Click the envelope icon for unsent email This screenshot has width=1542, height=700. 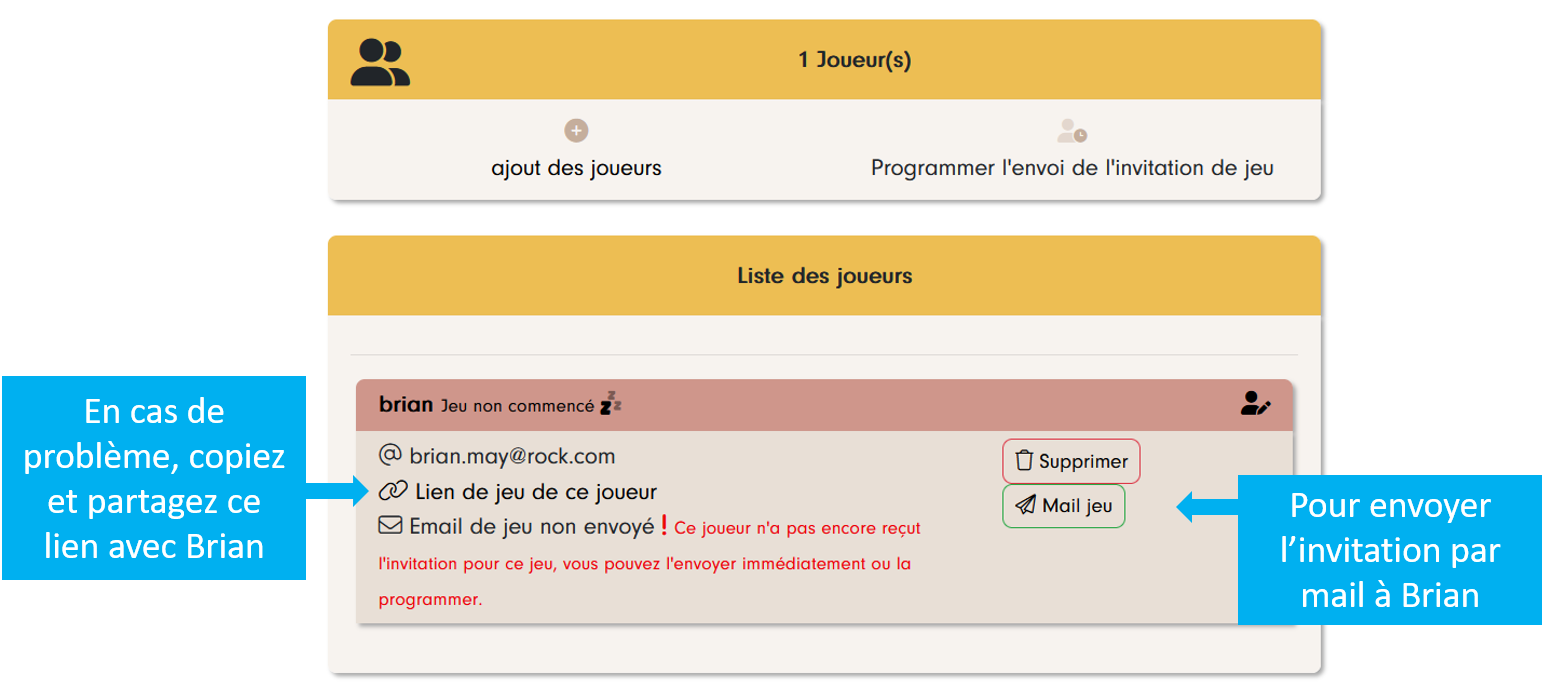(x=390, y=525)
